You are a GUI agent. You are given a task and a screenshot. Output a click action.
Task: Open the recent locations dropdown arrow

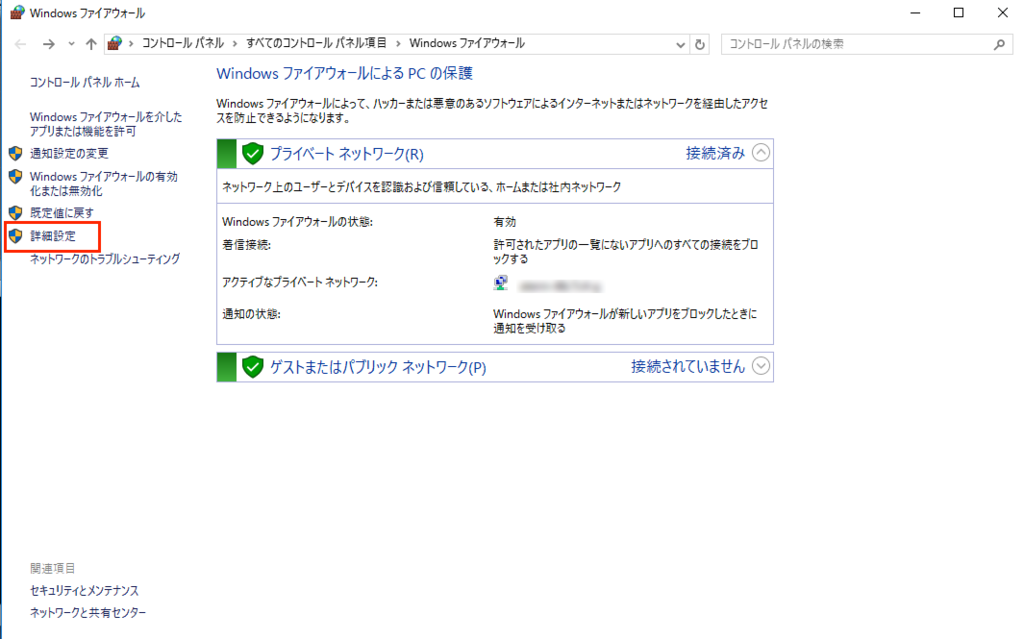pos(71,44)
